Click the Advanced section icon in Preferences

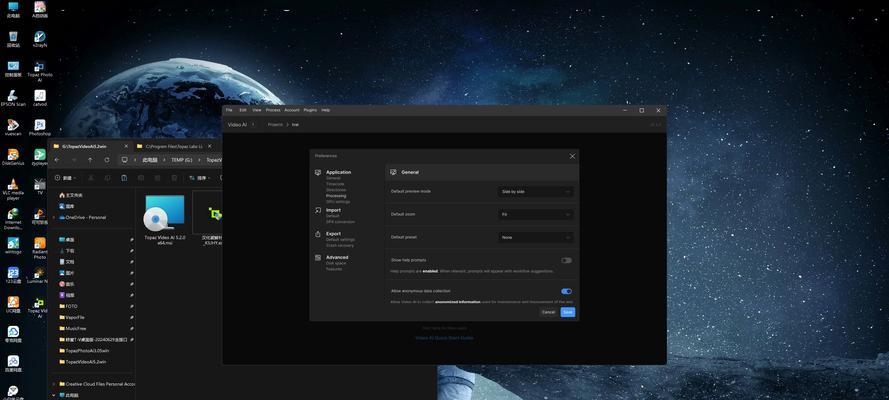pos(318,257)
